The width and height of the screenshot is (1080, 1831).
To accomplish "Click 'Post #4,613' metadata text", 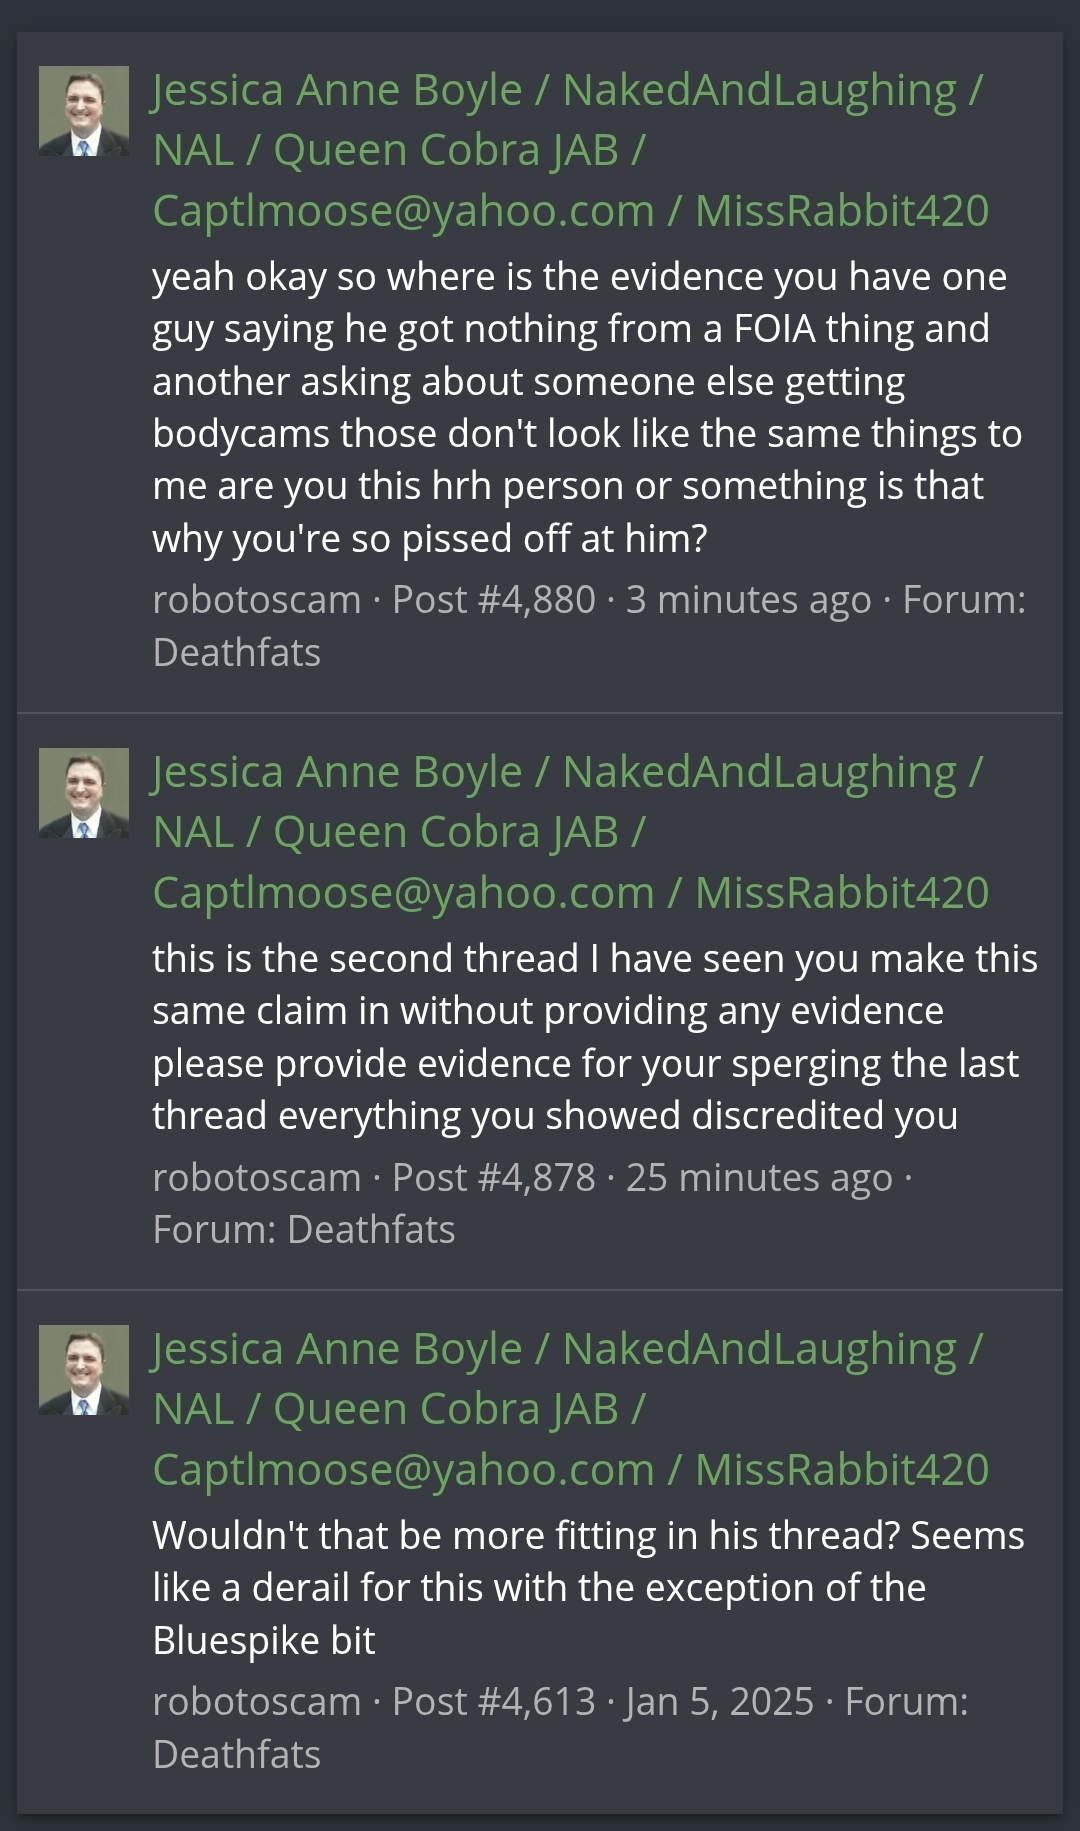I will point(494,1701).
